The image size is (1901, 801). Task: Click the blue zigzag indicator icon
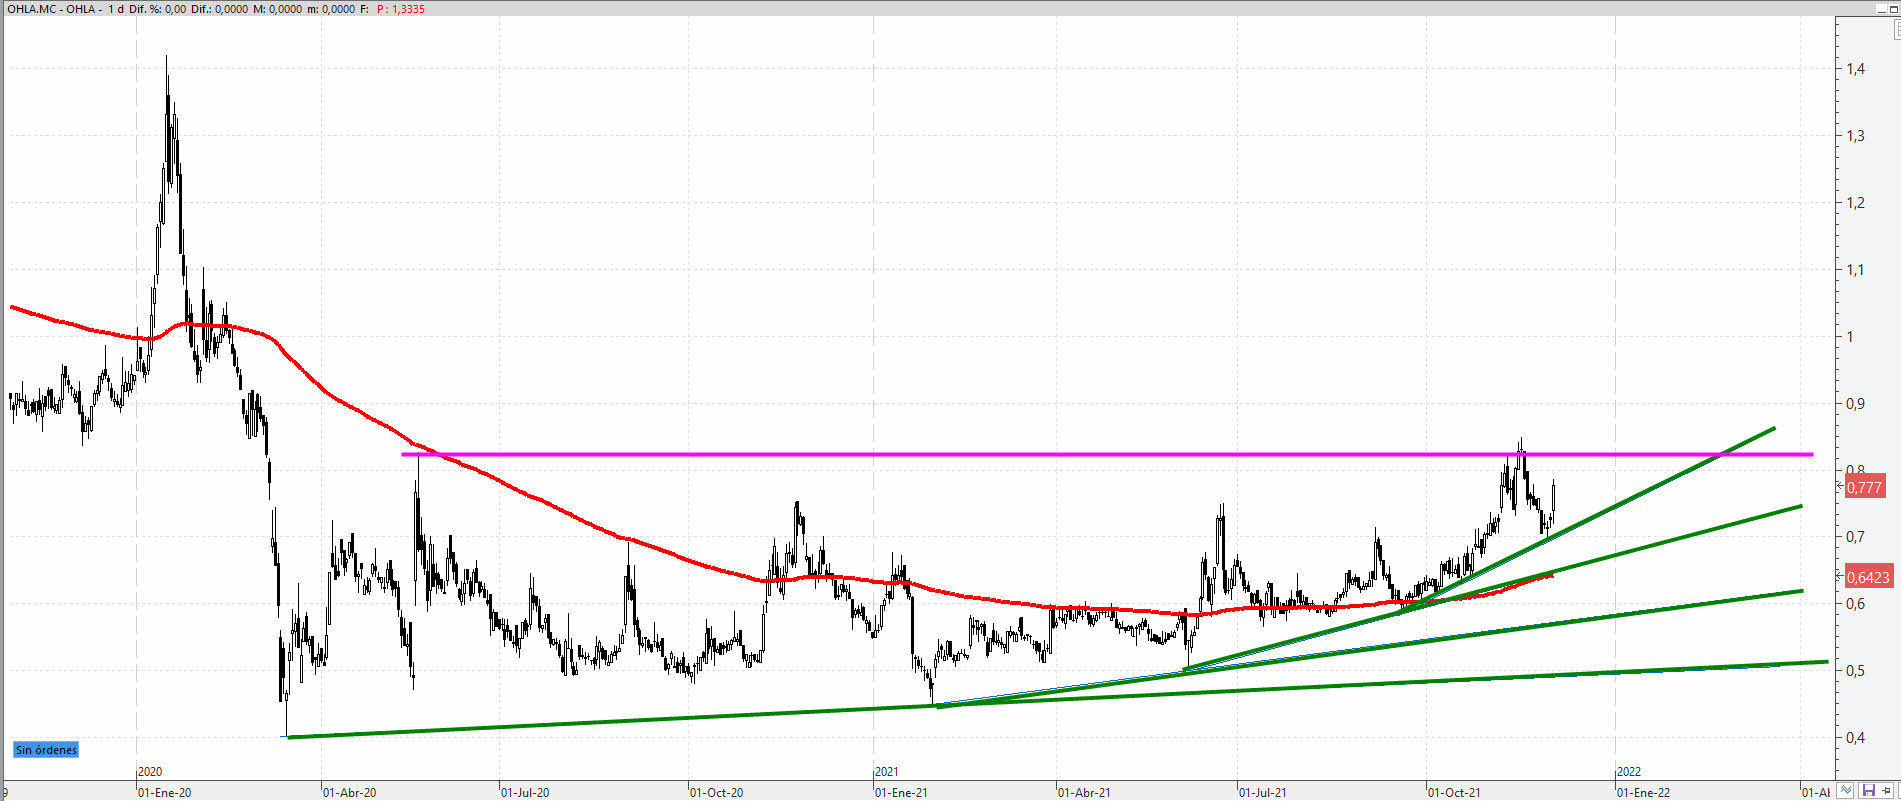point(1847,791)
